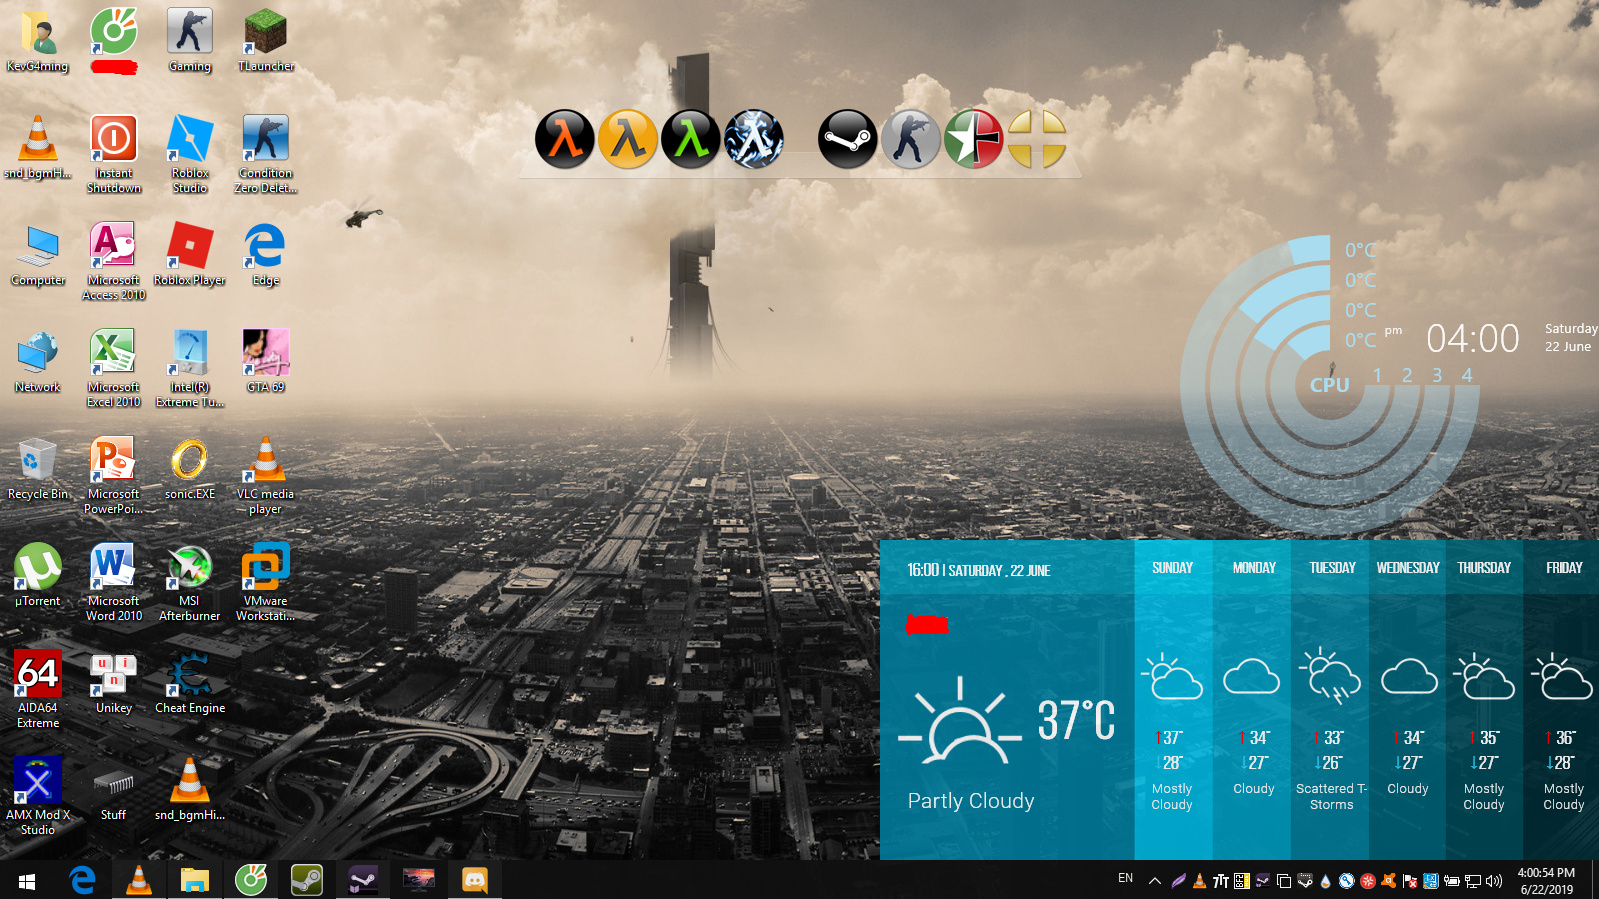Launch Condition Zero Deleted Scenes shortcut
The image size is (1599, 899).
[266, 154]
